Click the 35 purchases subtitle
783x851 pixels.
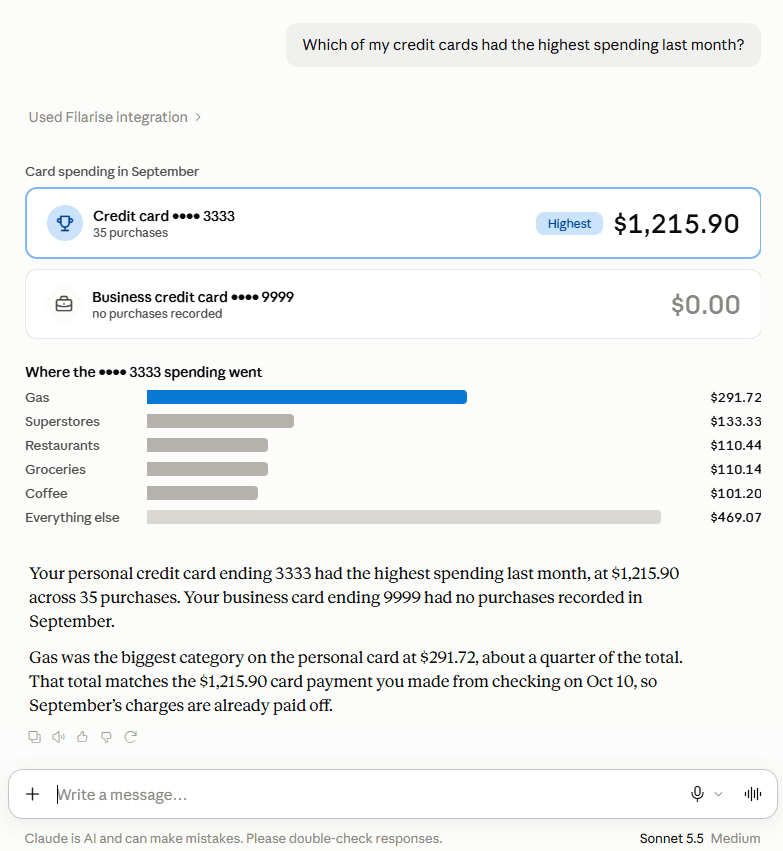(130, 233)
